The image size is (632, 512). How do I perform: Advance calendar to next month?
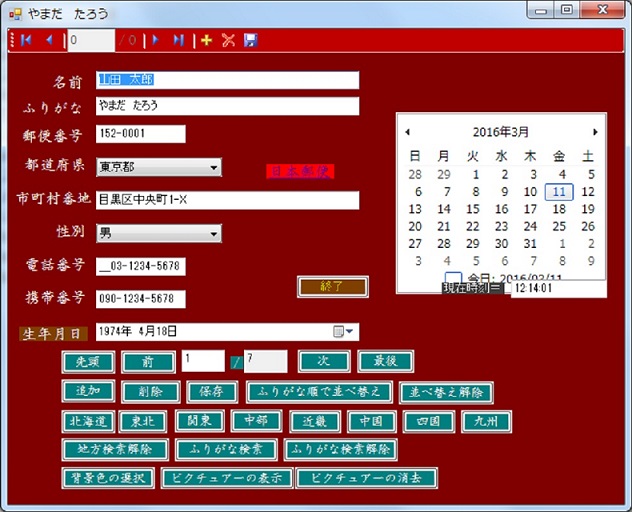[596, 132]
